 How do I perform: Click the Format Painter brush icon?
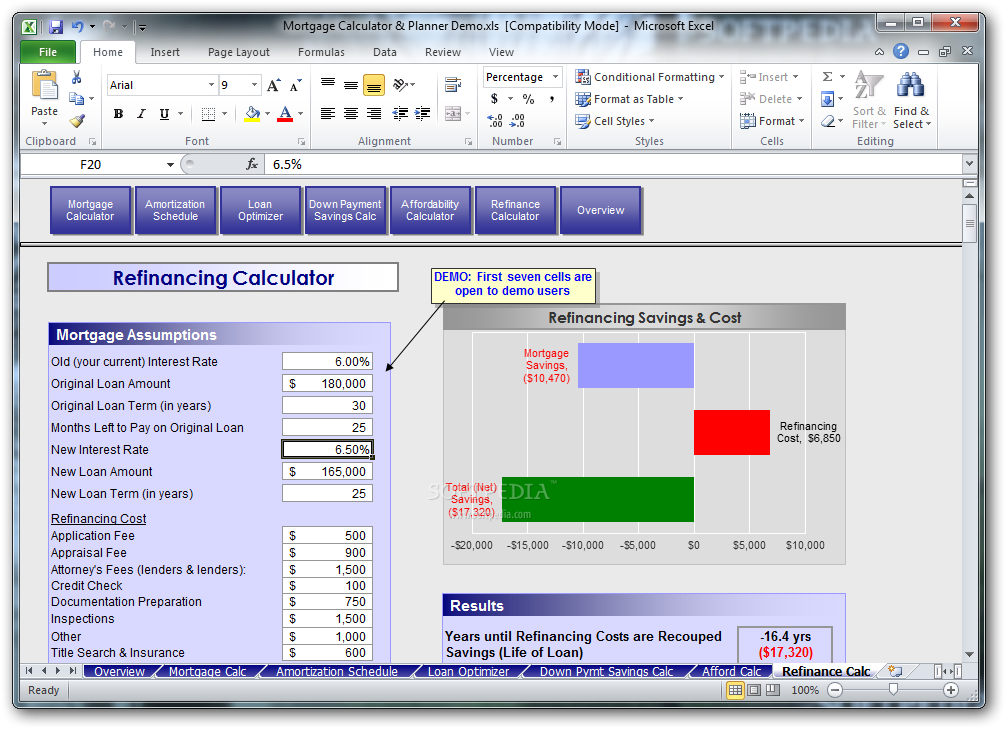(77, 121)
